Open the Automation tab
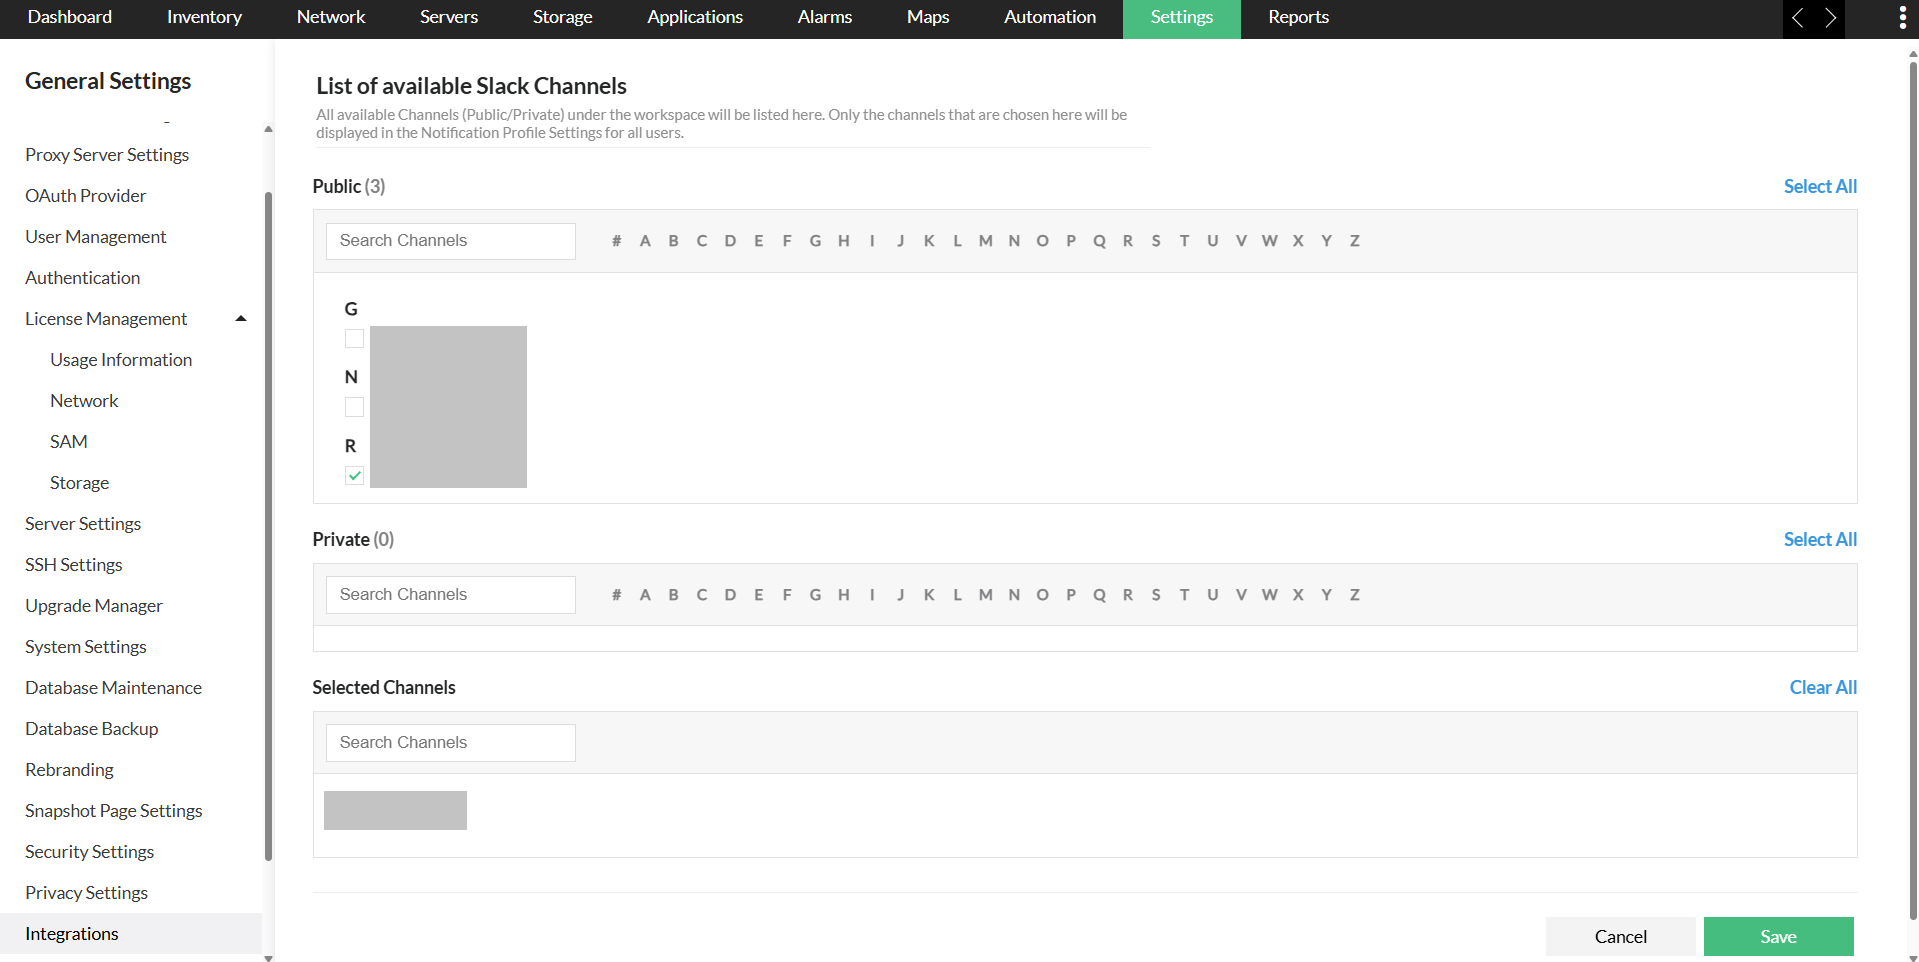This screenshot has width=1919, height=962. (x=1050, y=17)
